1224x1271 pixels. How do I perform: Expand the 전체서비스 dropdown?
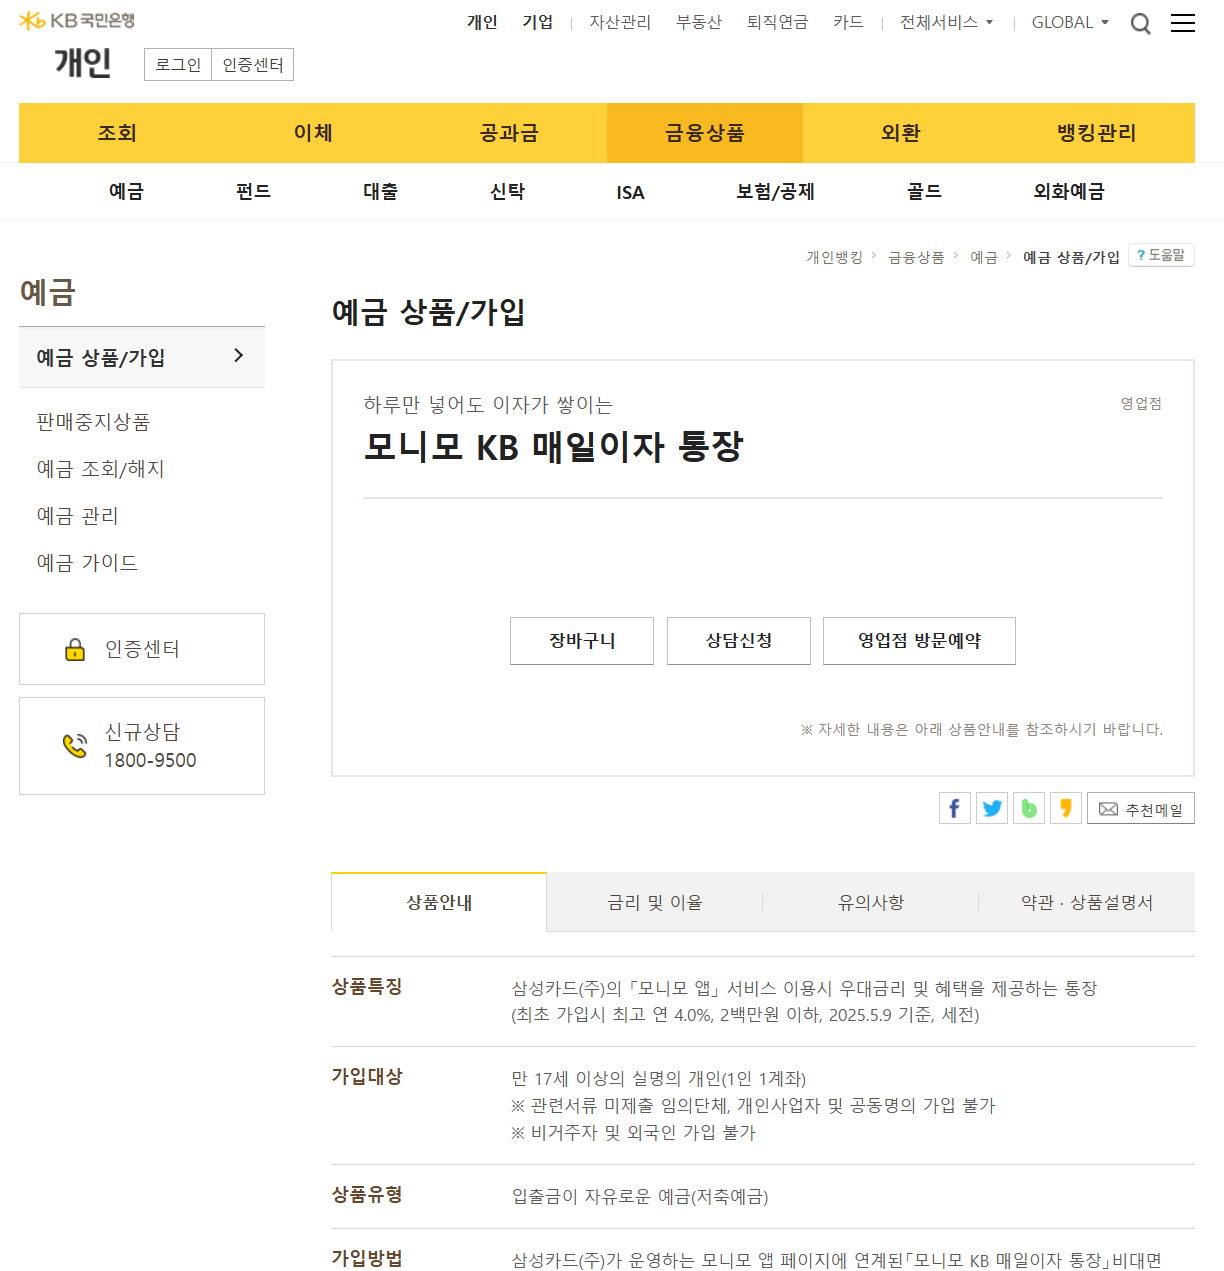(x=946, y=22)
